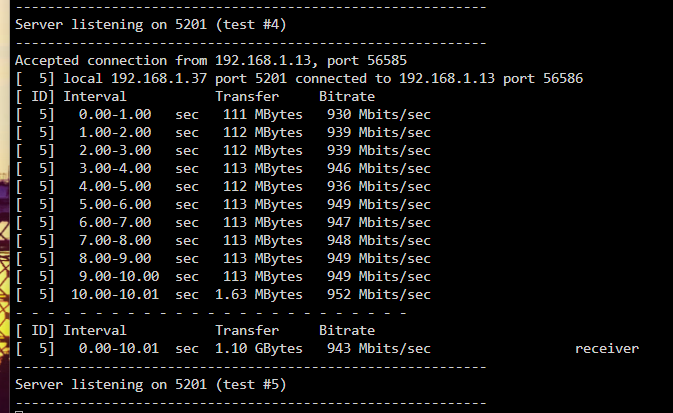The image size is (673, 413).
Task: Click the first 'Transfer' column header
Action: 247,96
